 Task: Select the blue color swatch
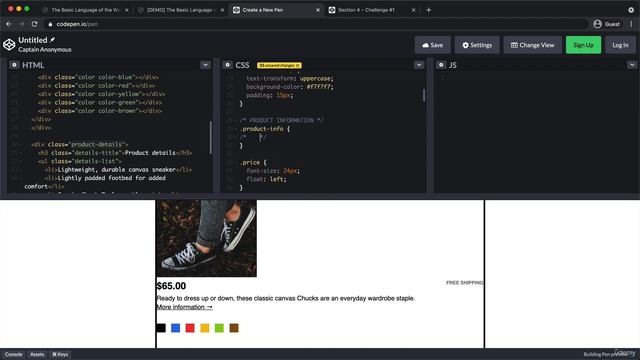(176, 328)
